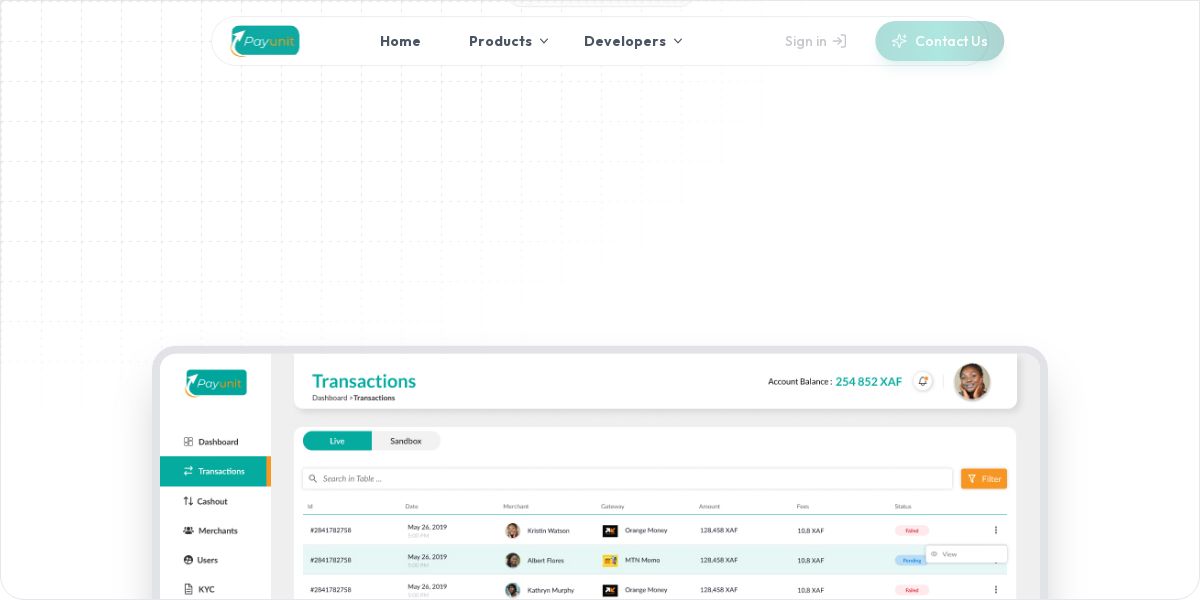Viewport: 1200px width, 600px height.
Task: Click the Search in Table field
Action: (x=627, y=479)
